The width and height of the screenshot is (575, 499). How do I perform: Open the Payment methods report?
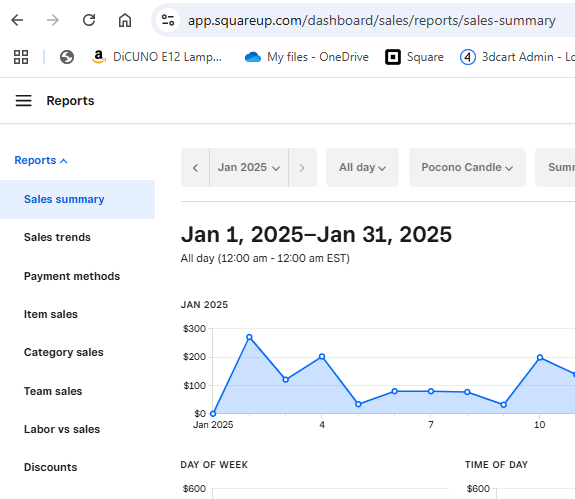[x=72, y=276]
